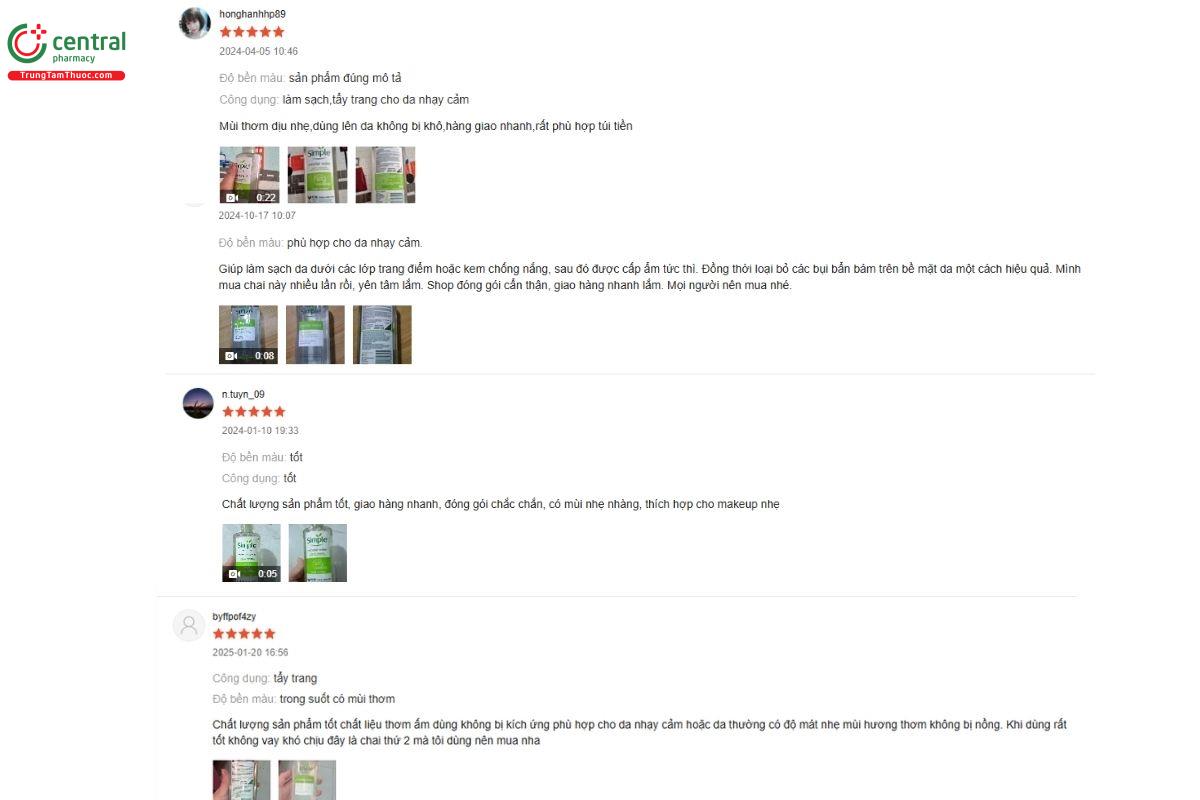Open second photo in byffpof4zy's review
Viewport: 1200px width, 800px height.
[x=307, y=780]
